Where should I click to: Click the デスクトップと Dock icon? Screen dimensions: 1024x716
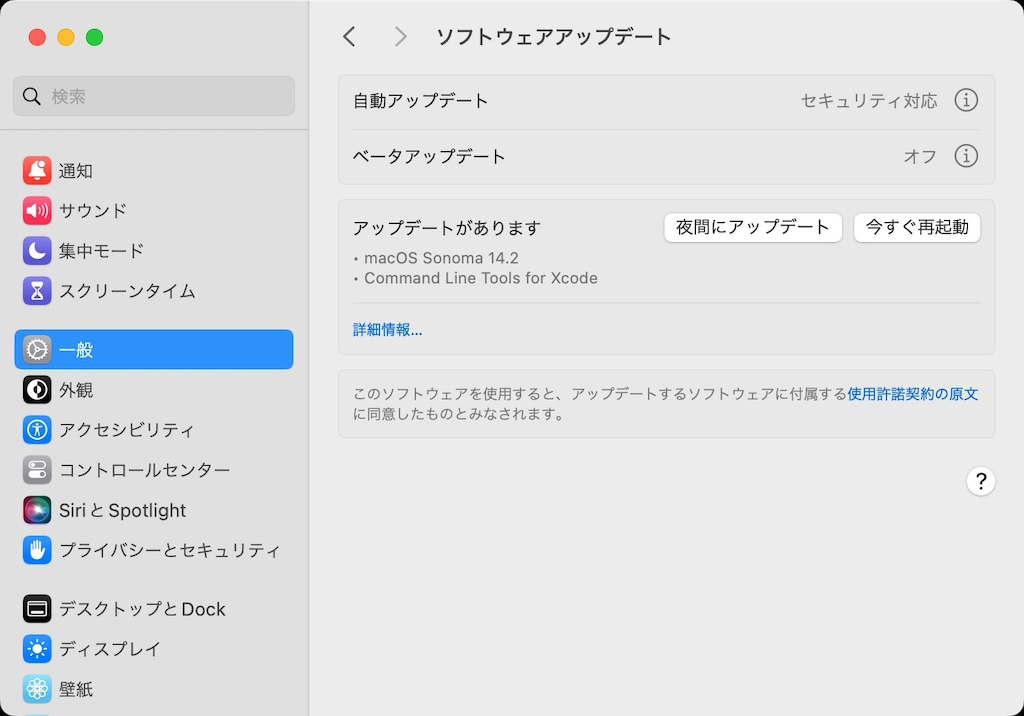37,609
